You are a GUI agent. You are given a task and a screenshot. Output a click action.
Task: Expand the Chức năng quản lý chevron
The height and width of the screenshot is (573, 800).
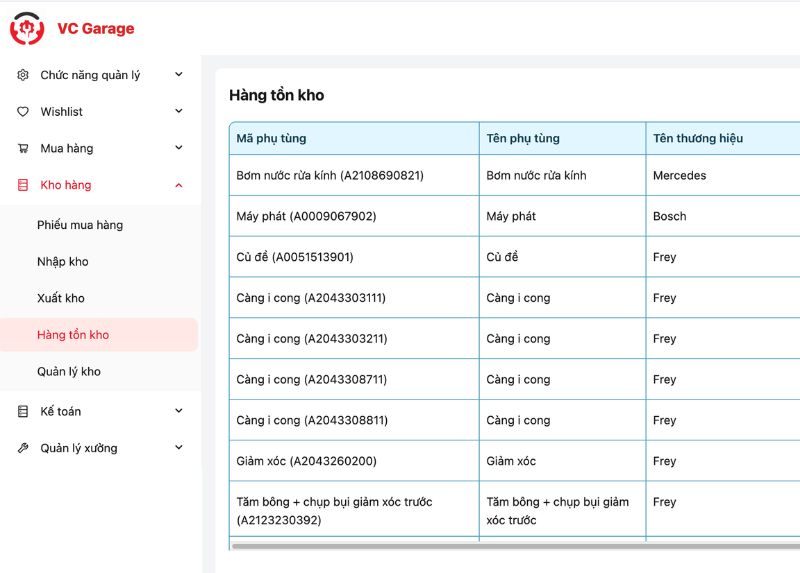tap(179, 74)
